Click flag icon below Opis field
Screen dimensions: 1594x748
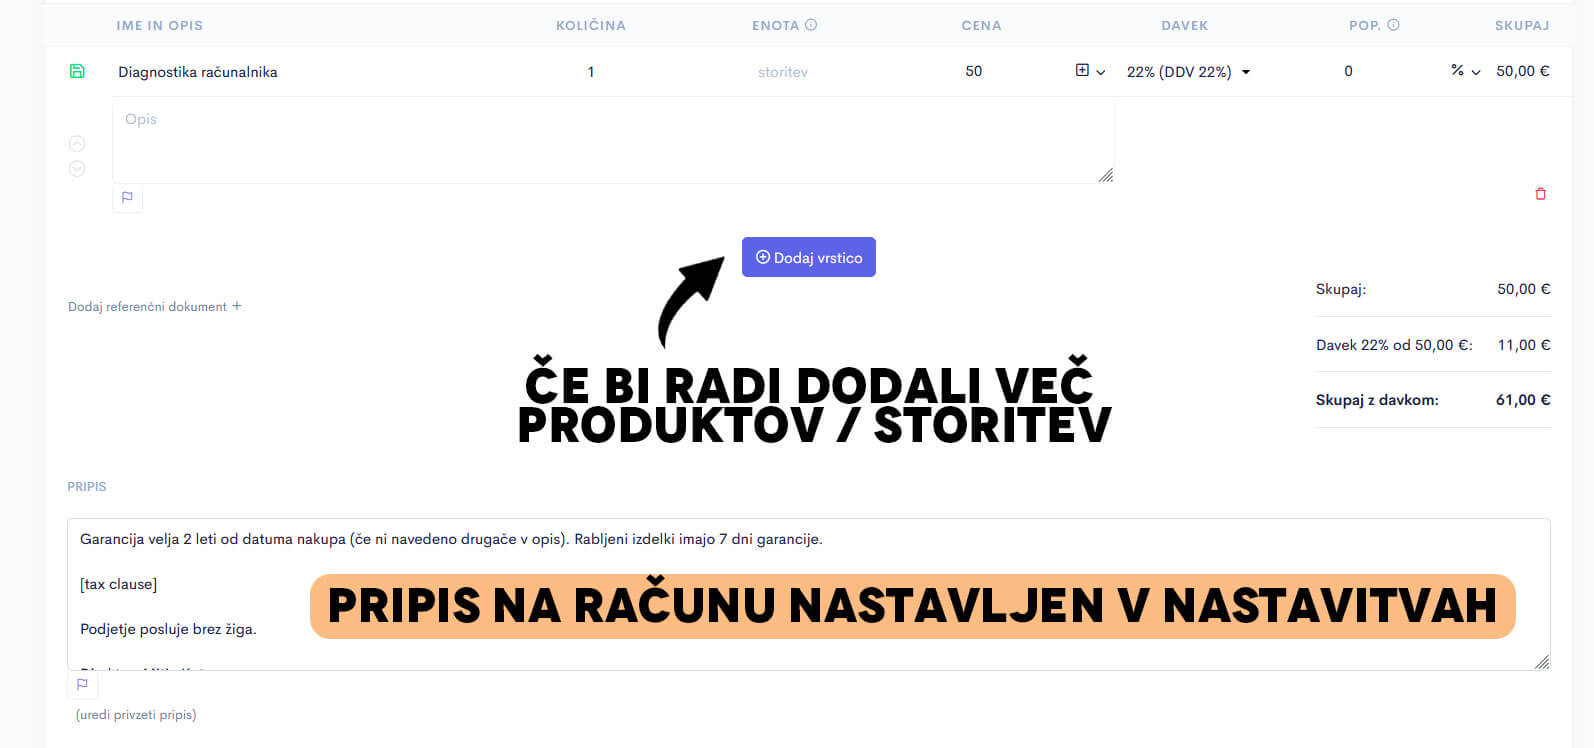point(127,197)
